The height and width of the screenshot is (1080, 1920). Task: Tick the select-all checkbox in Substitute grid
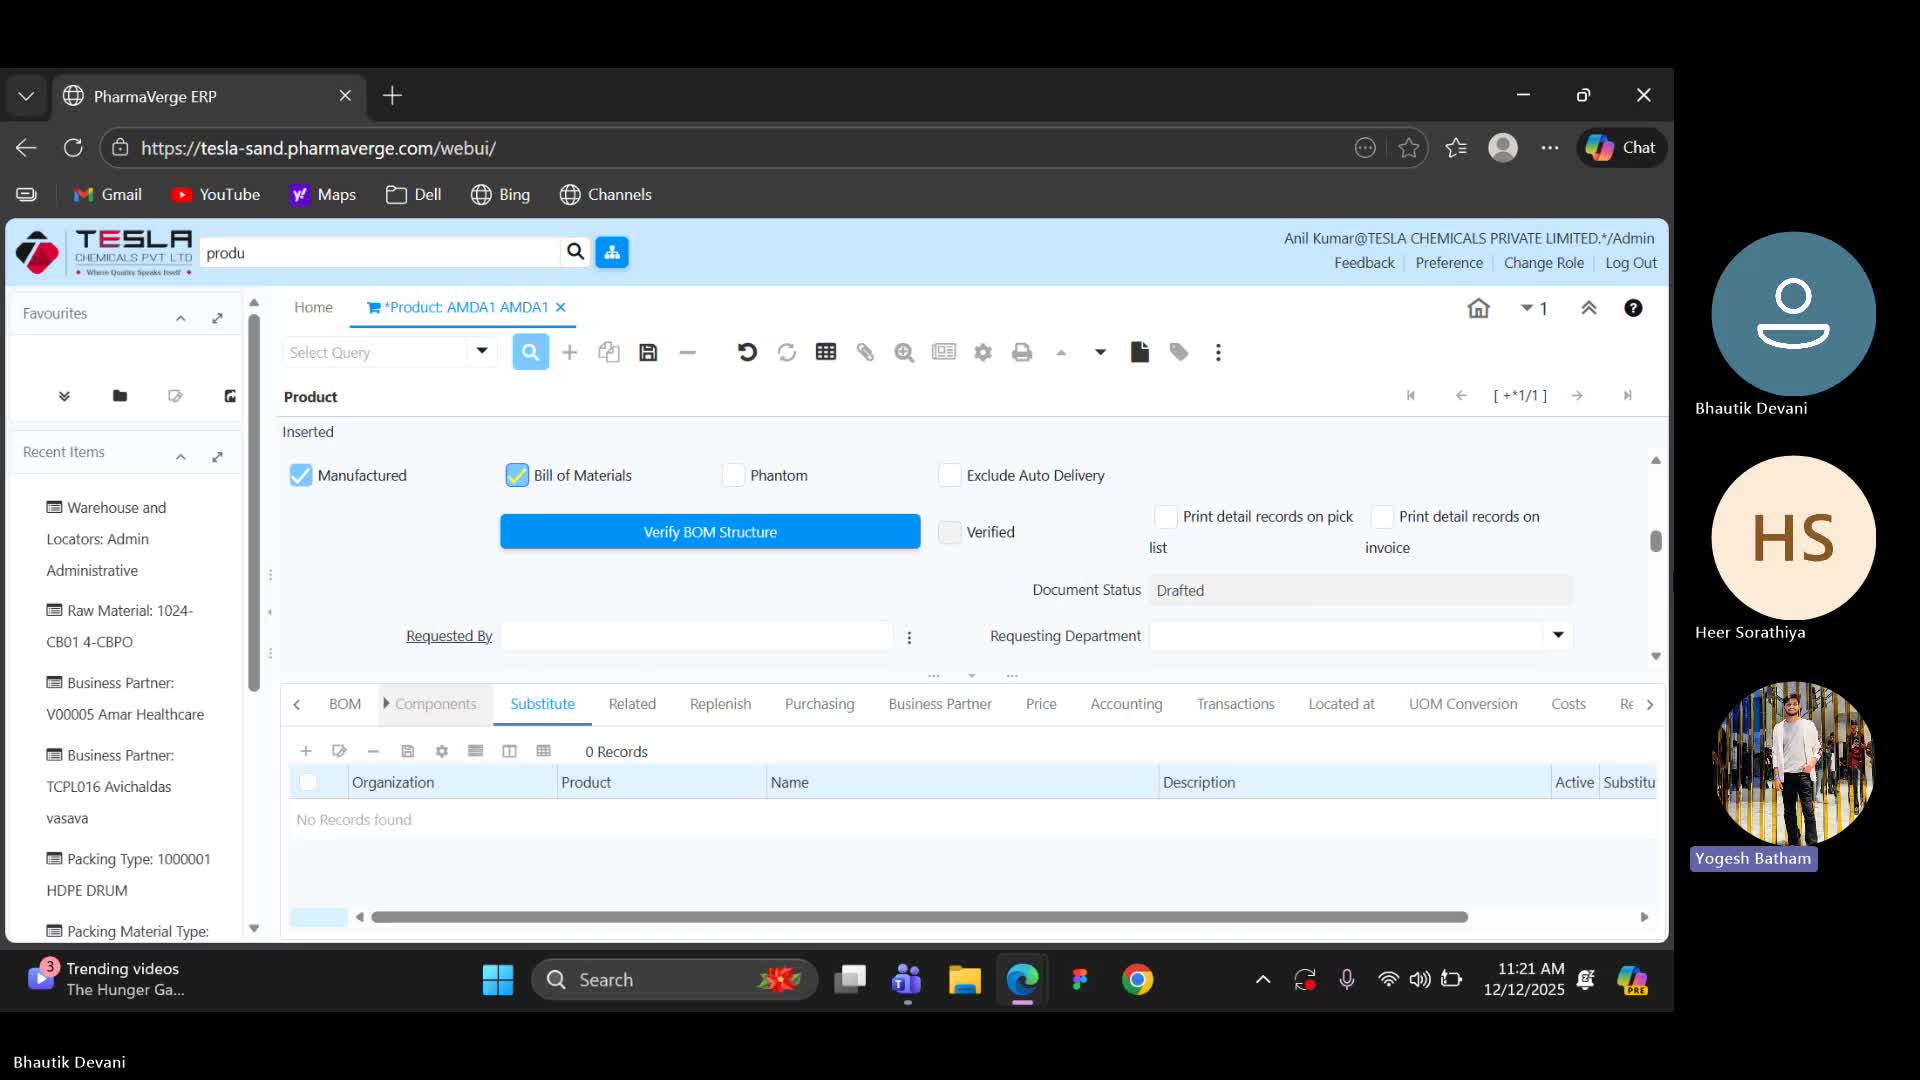[x=308, y=782]
